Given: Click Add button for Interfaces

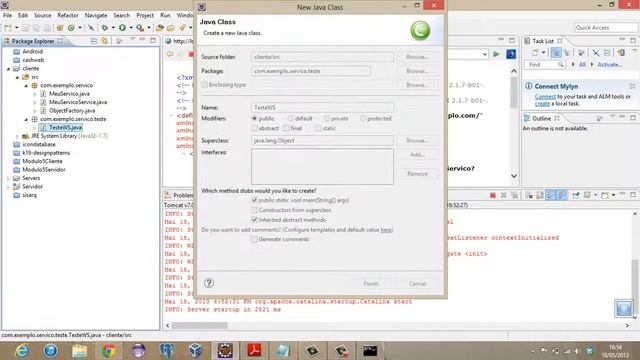Looking at the screenshot, I should [417, 155].
